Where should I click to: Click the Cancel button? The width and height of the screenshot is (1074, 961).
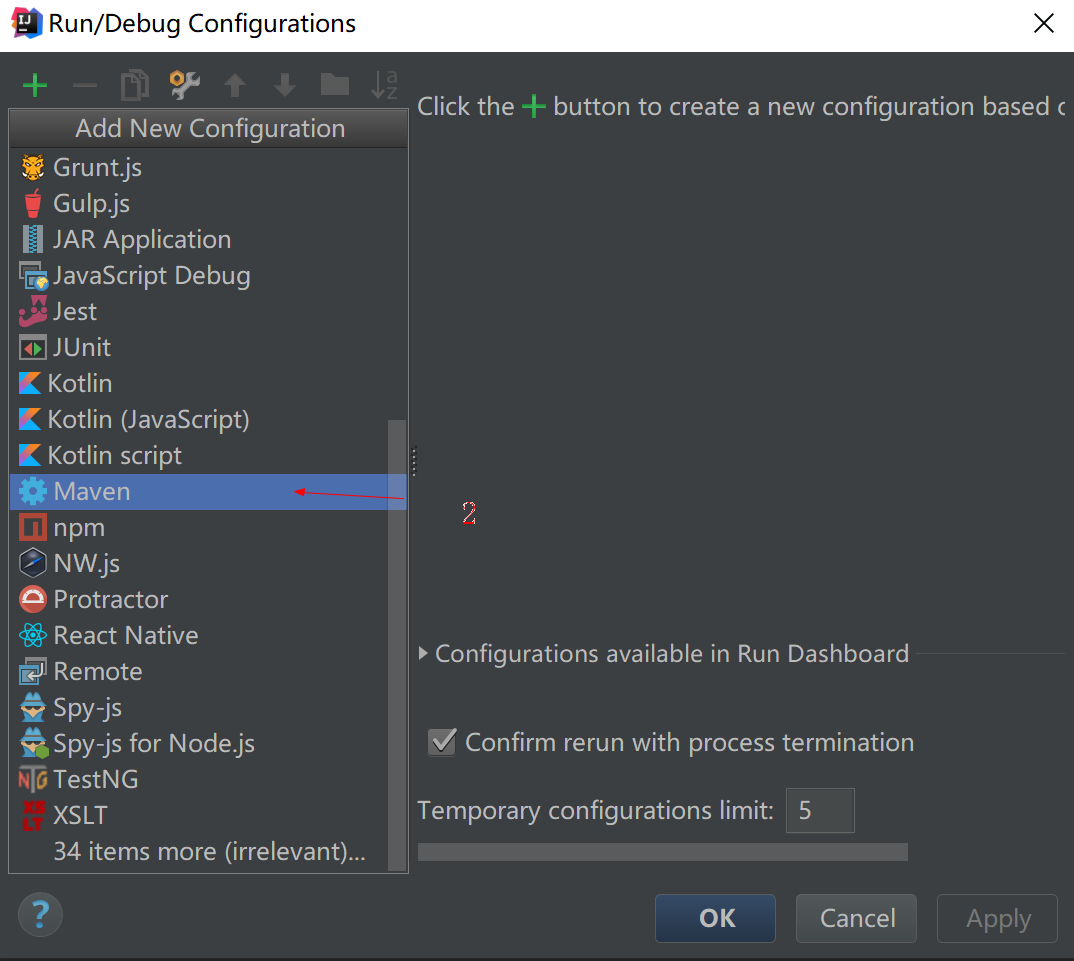pyautogui.click(x=856, y=918)
